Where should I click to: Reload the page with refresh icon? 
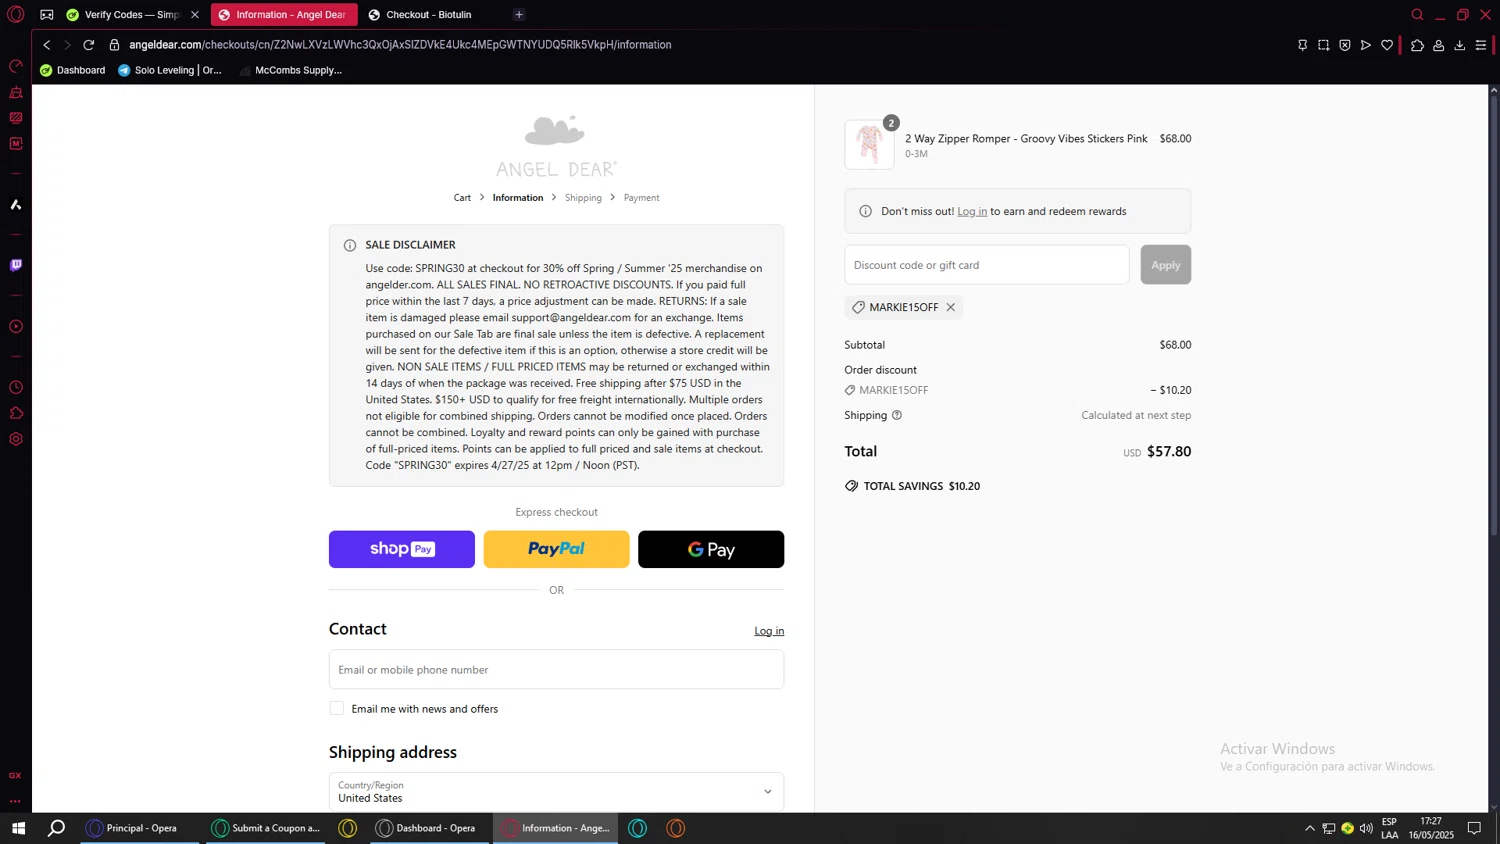pyautogui.click(x=89, y=45)
